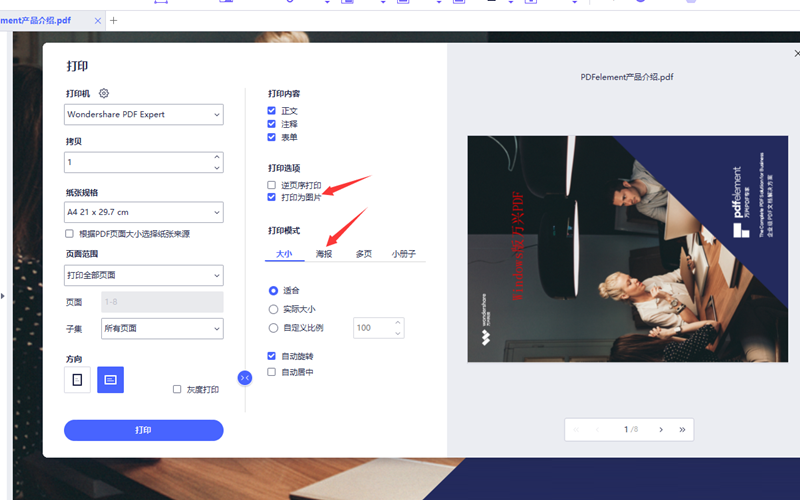
Task: Go to next preview page
Action: tap(661, 429)
